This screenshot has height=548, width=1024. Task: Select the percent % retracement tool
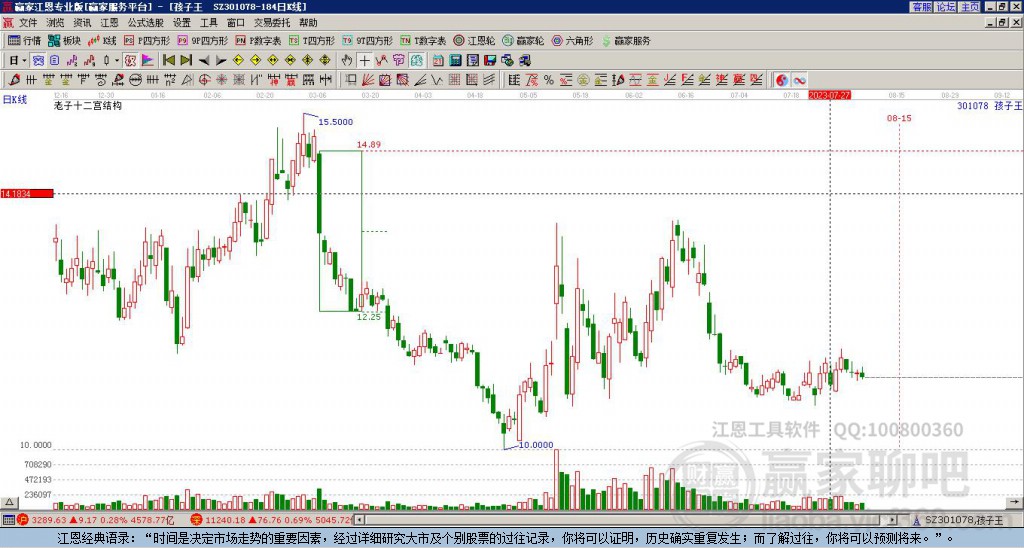(549, 80)
